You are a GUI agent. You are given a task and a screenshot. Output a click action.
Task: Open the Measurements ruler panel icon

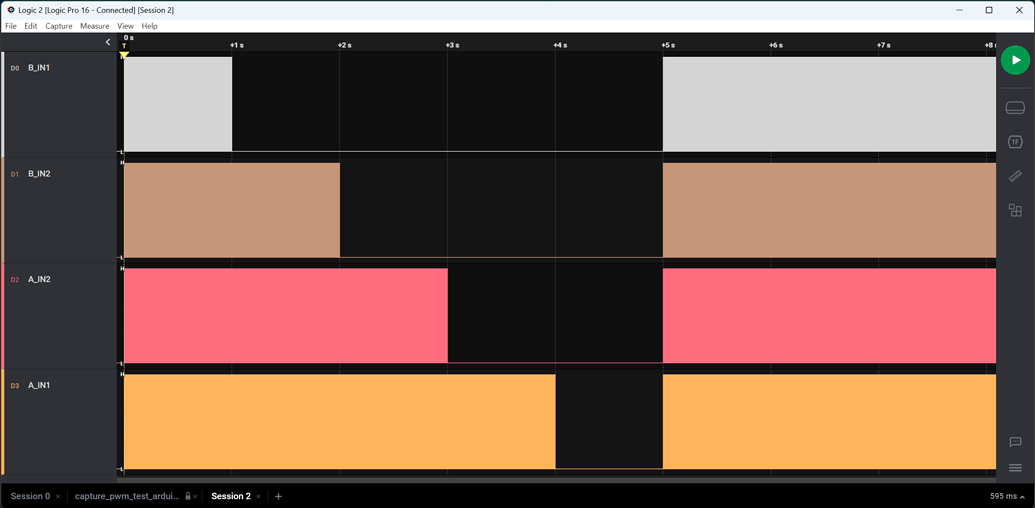pos(1015,176)
